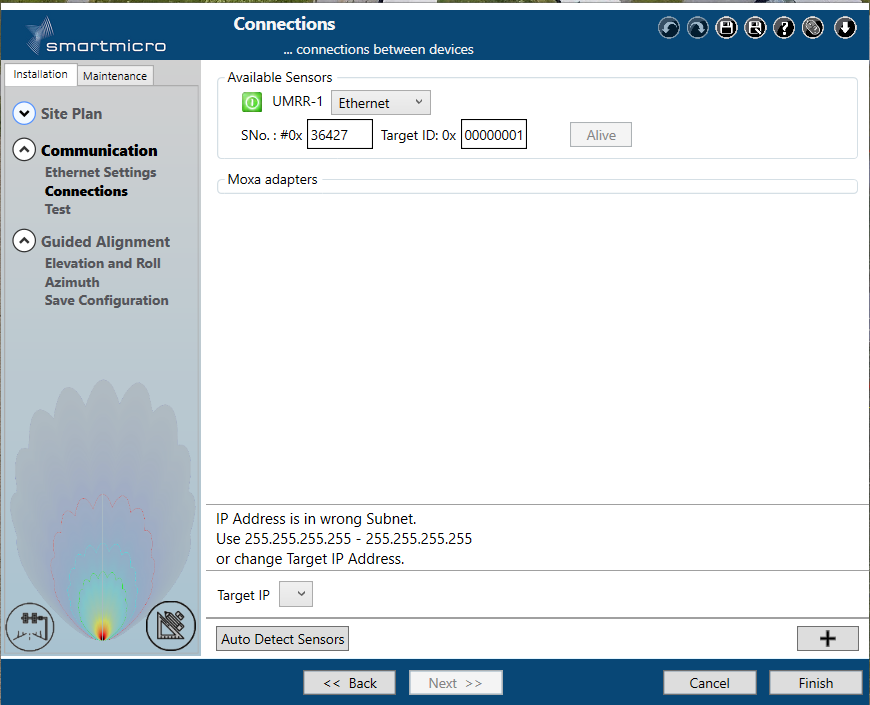Click the Finish button
The image size is (870, 705).
tap(816, 683)
